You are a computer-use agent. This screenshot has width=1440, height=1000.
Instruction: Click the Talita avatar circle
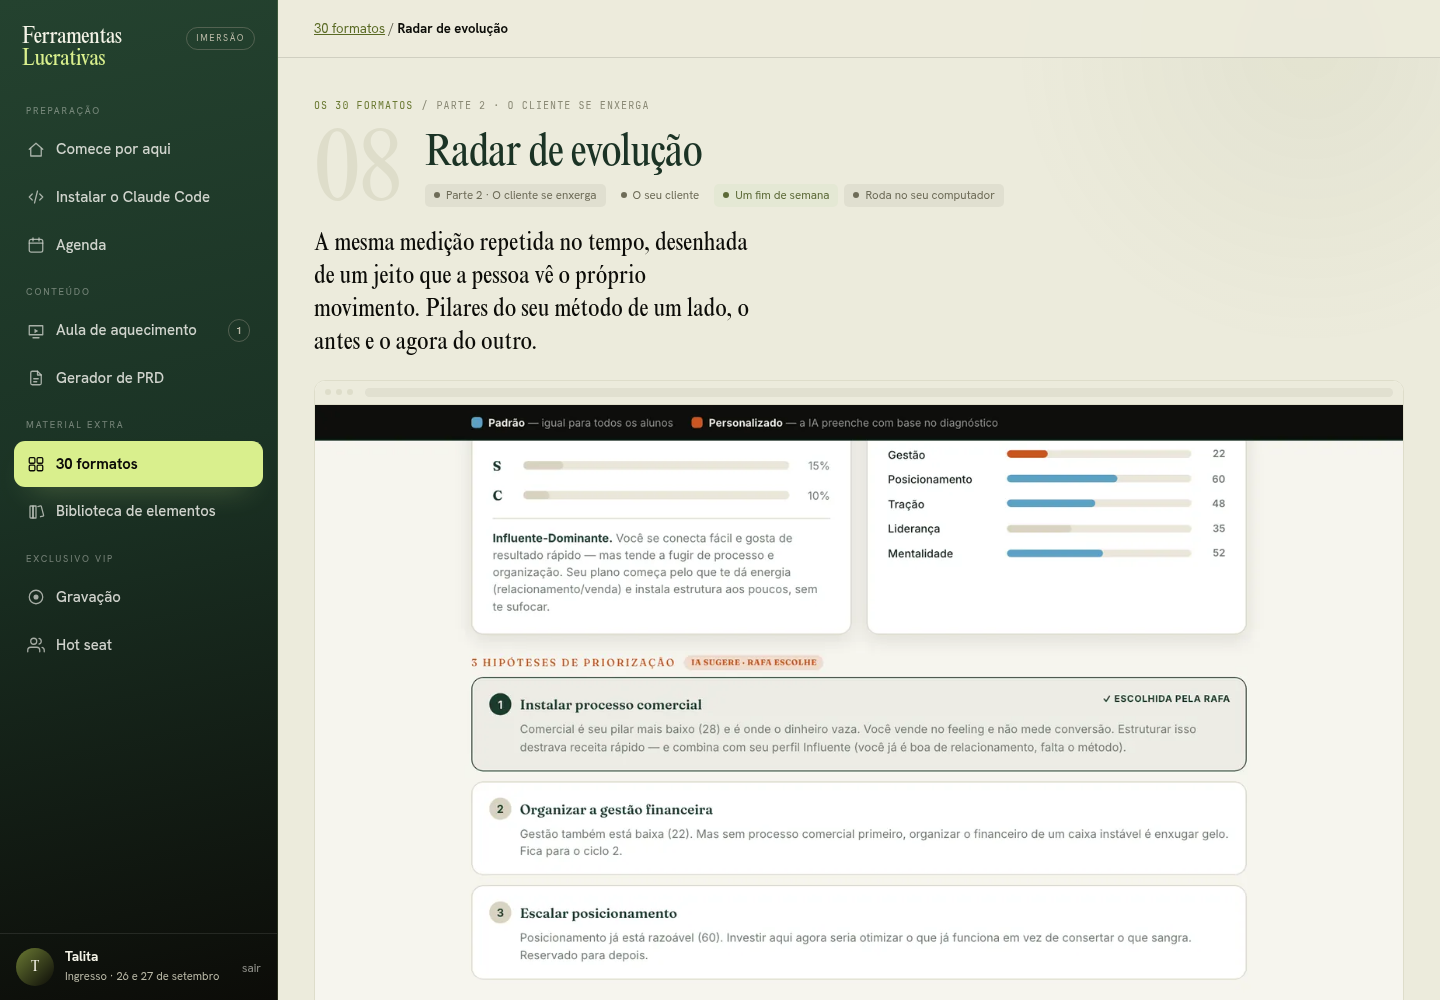coord(35,966)
